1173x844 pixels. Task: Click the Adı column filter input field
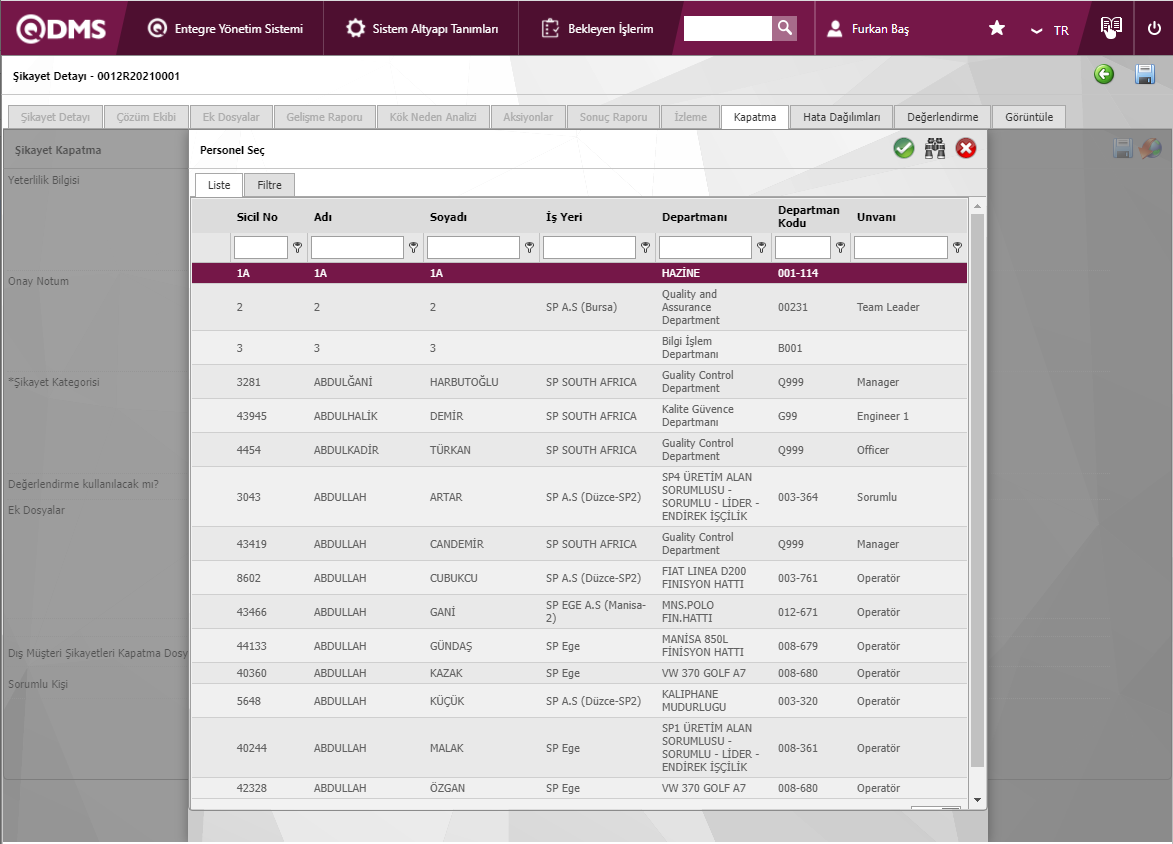[357, 247]
